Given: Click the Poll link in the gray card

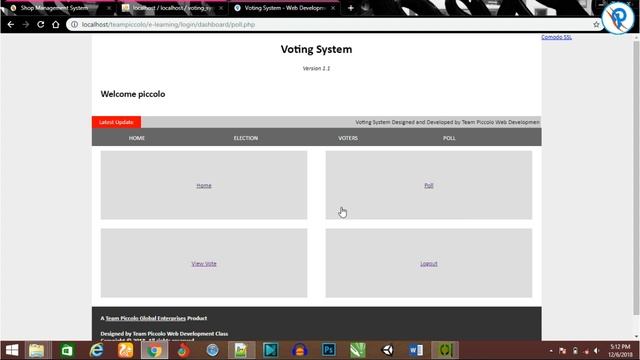Looking at the screenshot, I should coord(429,185).
